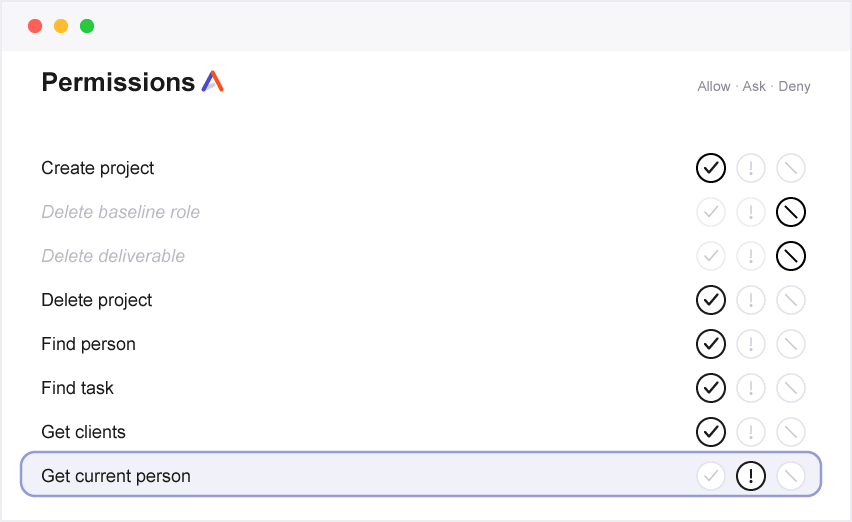Set Get clients to Deny
852x522 pixels.
(x=791, y=432)
